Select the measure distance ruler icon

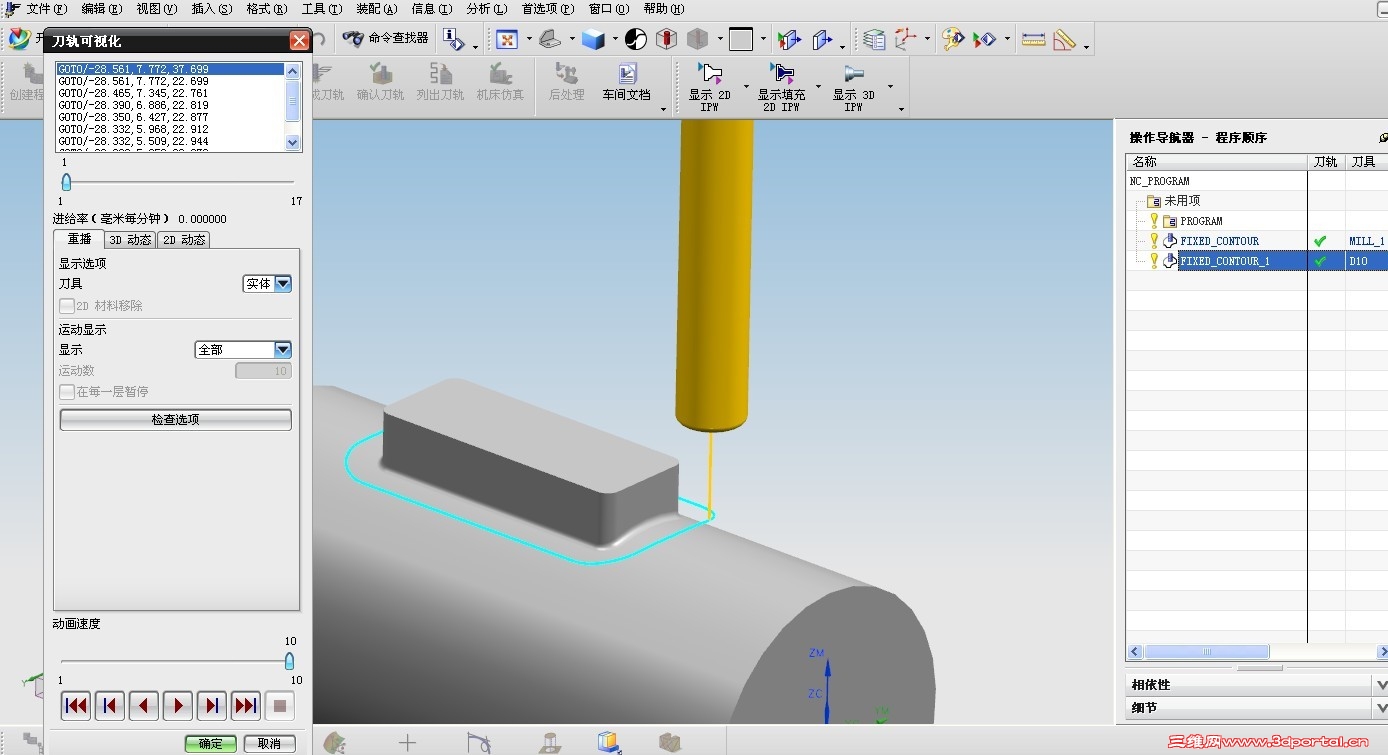(1033, 39)
